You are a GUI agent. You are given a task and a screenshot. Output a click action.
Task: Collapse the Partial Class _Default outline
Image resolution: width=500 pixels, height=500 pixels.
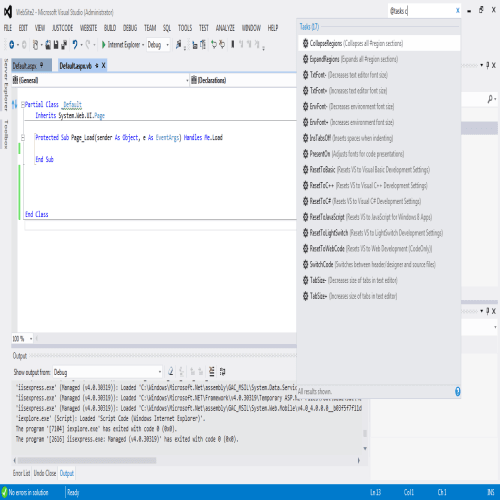pos(23,104)
